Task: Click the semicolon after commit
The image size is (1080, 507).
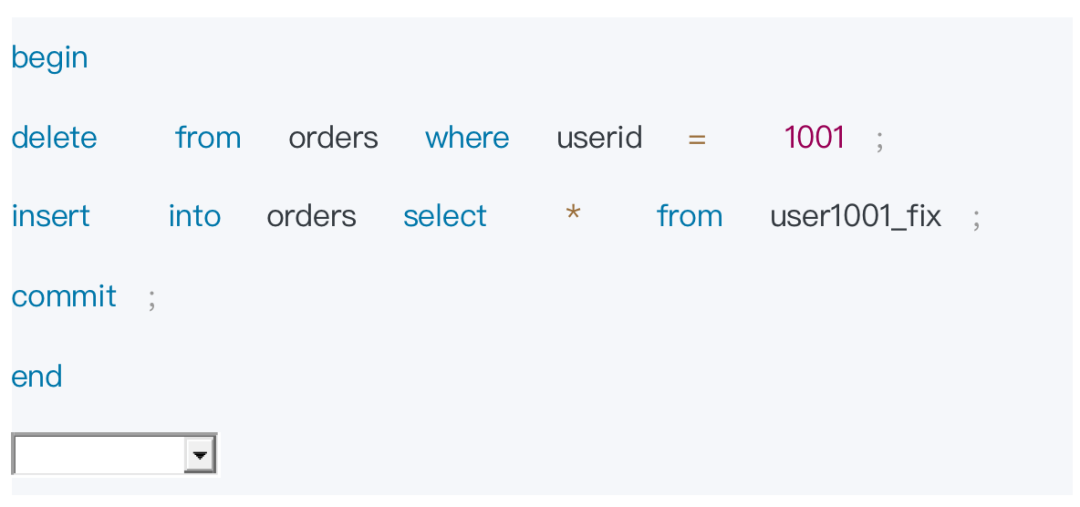Action: [x=152, y=298]
